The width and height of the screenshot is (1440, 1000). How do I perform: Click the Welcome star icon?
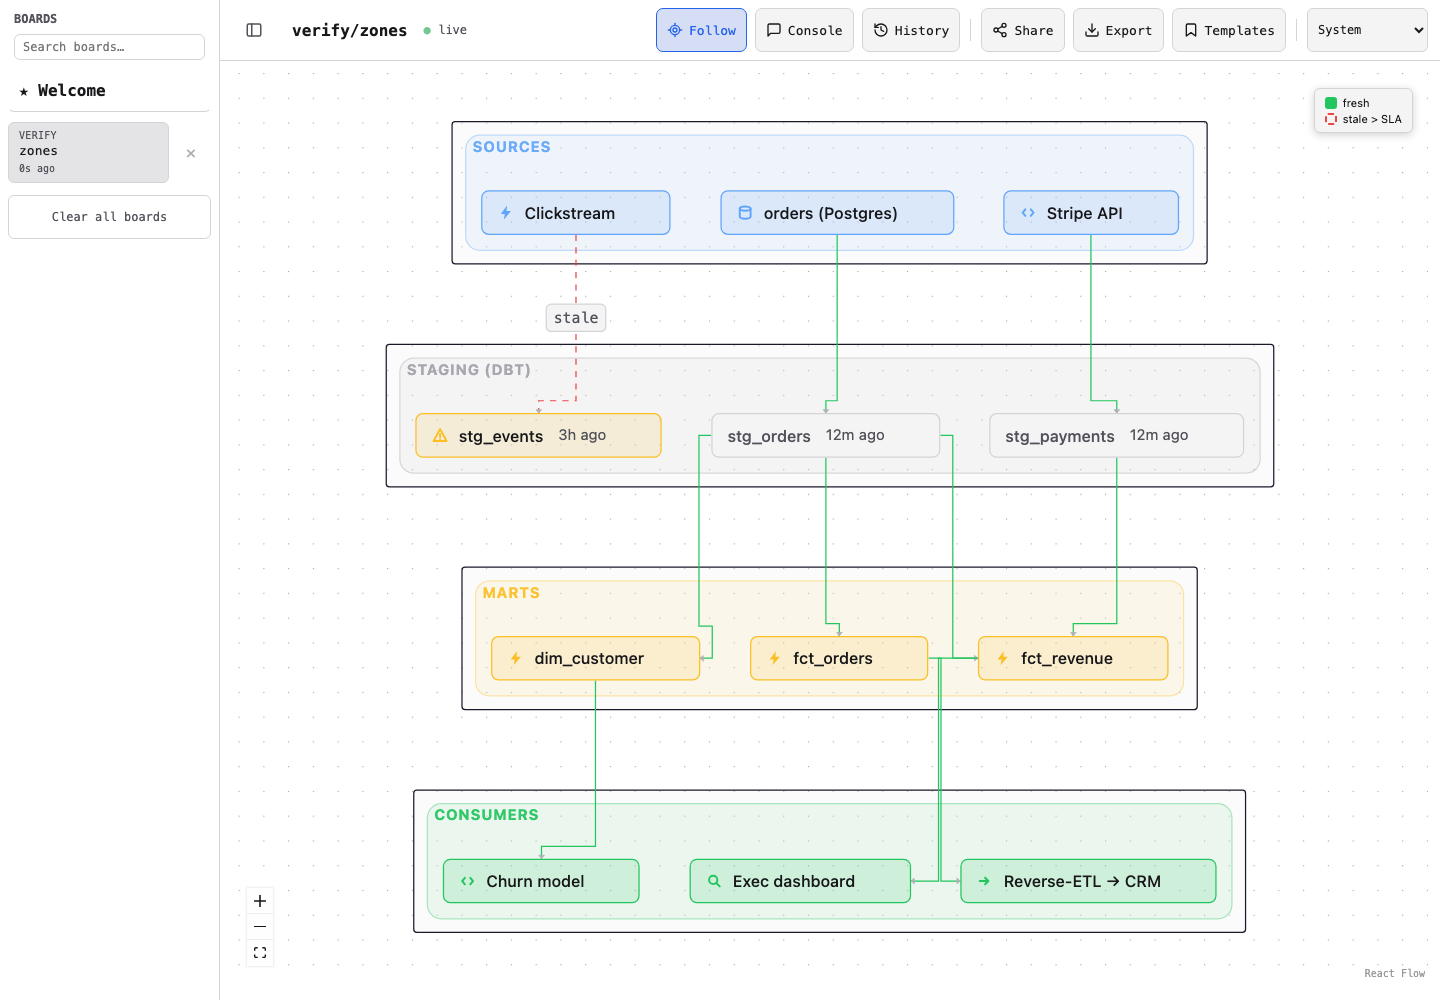[24, 91]
